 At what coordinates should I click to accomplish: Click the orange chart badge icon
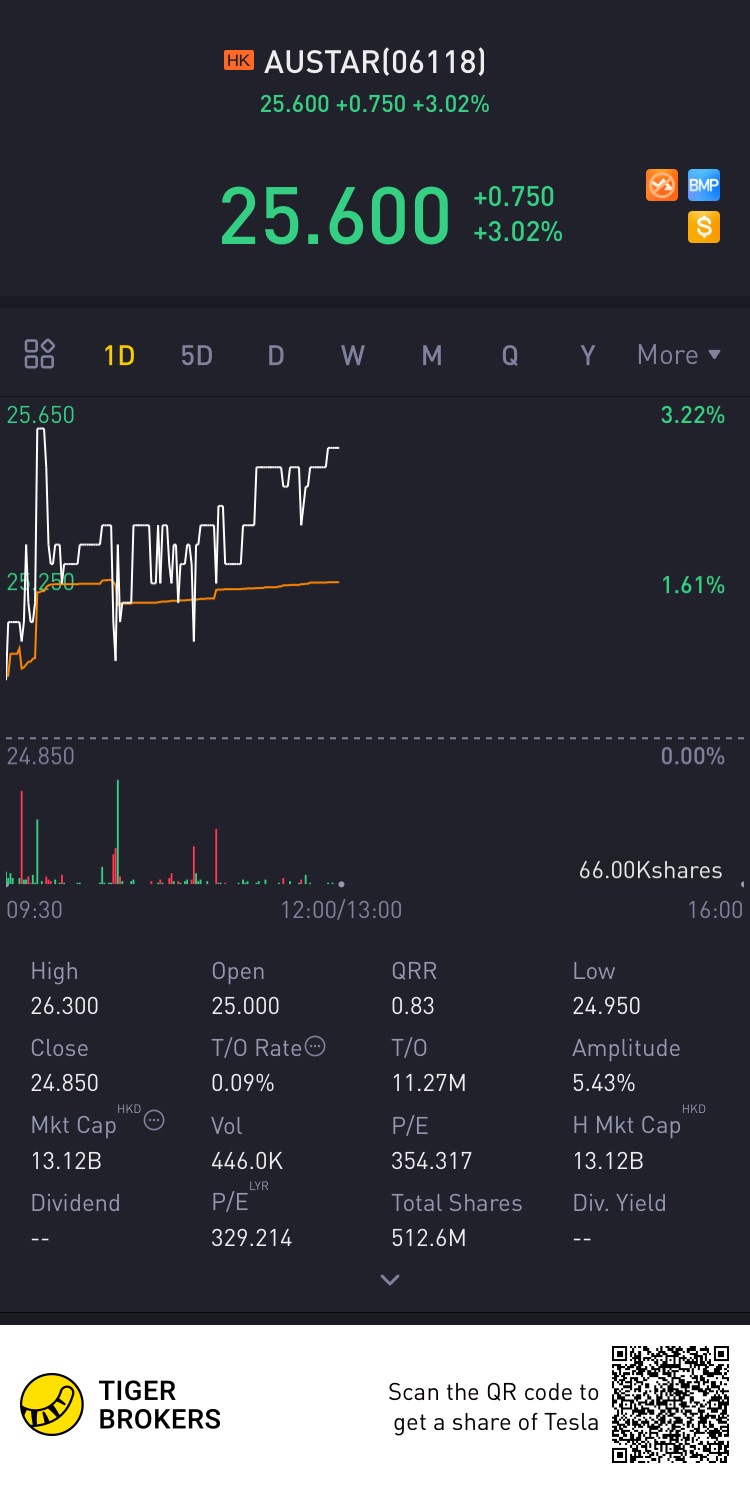tap(662, 185)
